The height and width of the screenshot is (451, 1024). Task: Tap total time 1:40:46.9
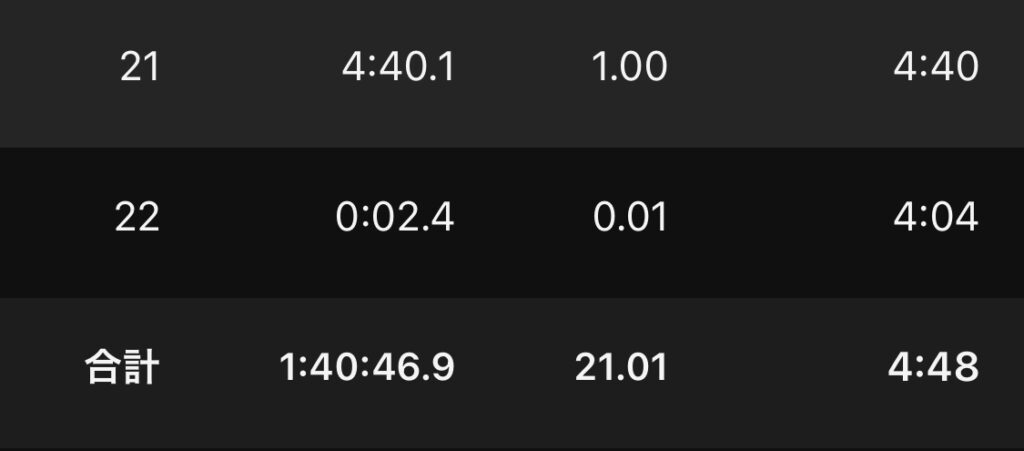(x=366, y=367)
